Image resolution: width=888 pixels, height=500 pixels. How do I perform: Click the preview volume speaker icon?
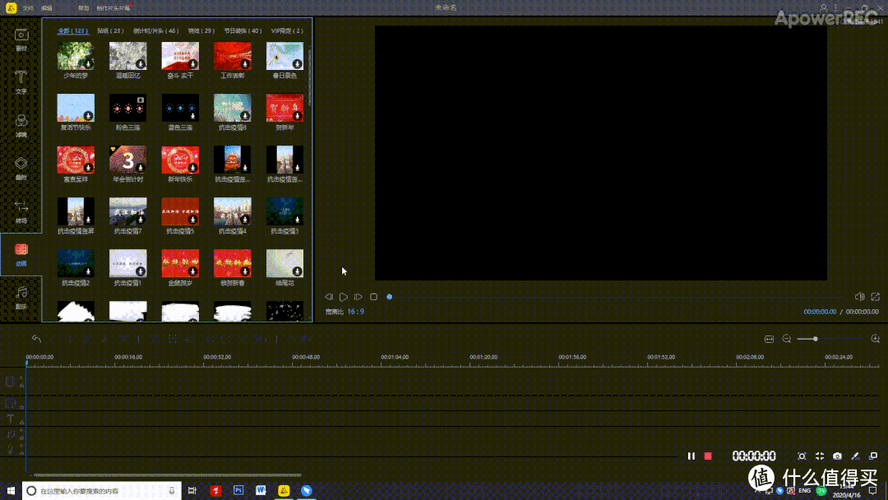point(859,297)
